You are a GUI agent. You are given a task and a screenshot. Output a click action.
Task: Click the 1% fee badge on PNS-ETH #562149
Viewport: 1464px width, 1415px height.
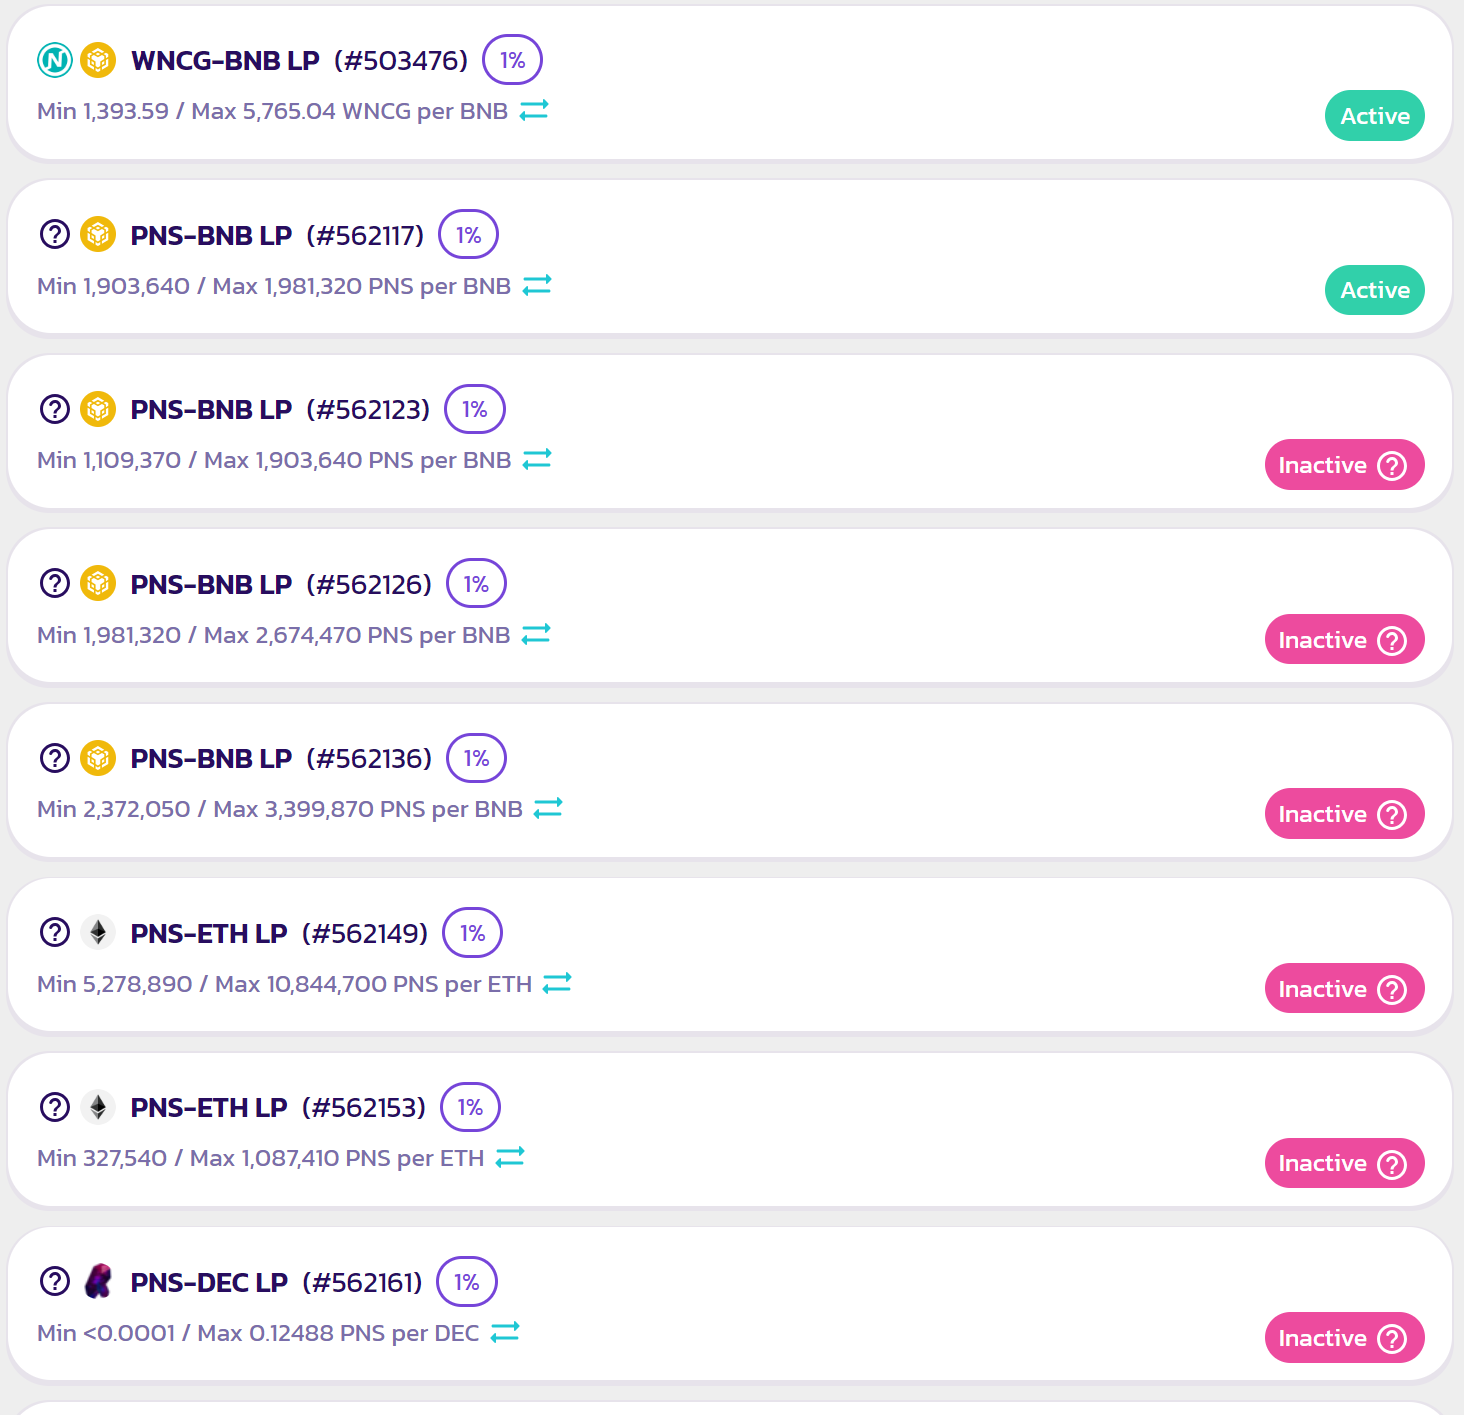[472, 933]
